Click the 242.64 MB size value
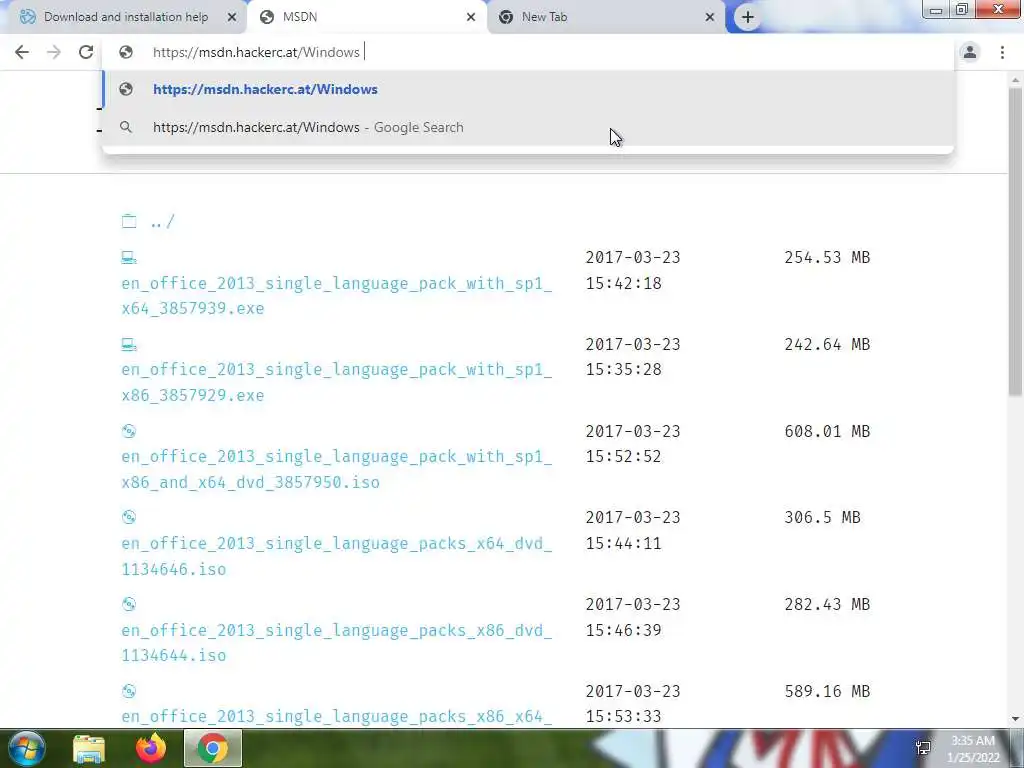 click(x=827, y=344)
